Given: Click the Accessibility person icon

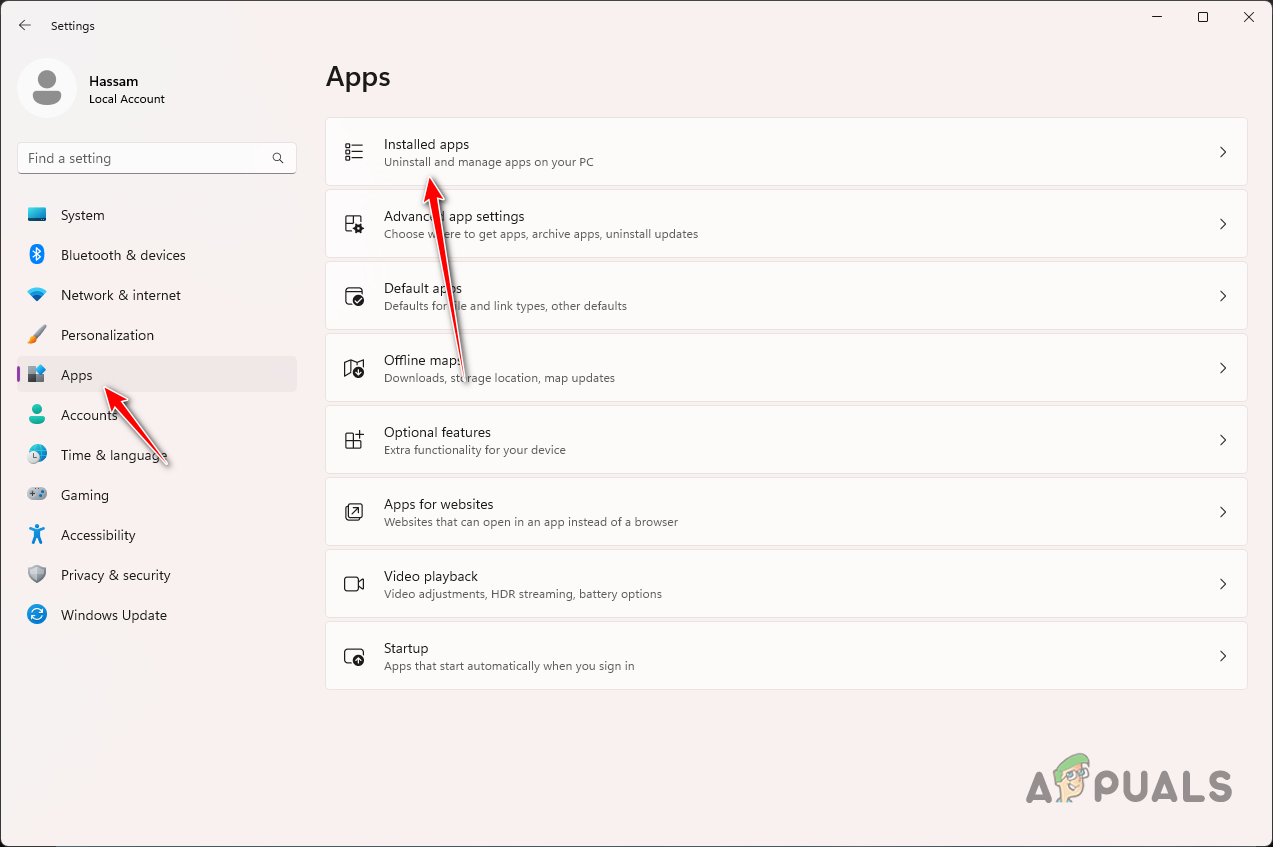Looking at the screenshot, I should [x=36, y=535].
